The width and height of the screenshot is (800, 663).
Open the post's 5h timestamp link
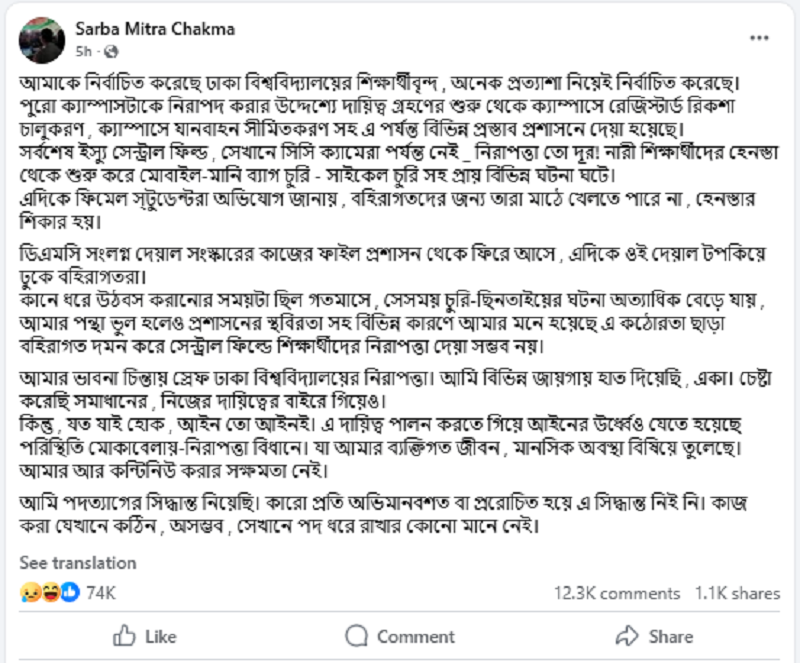(x=84, y=52)
